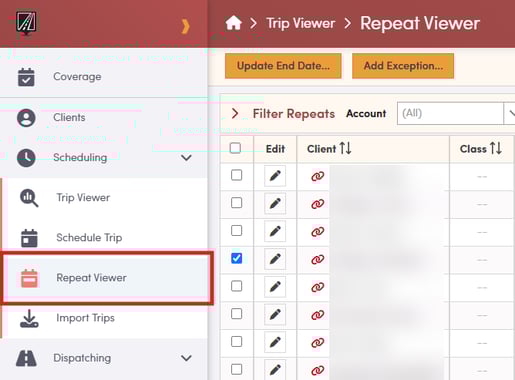This screenshot has height=380, width=515.
Task: Expand the Dispatching section chevron
Action: coord(186,358)
